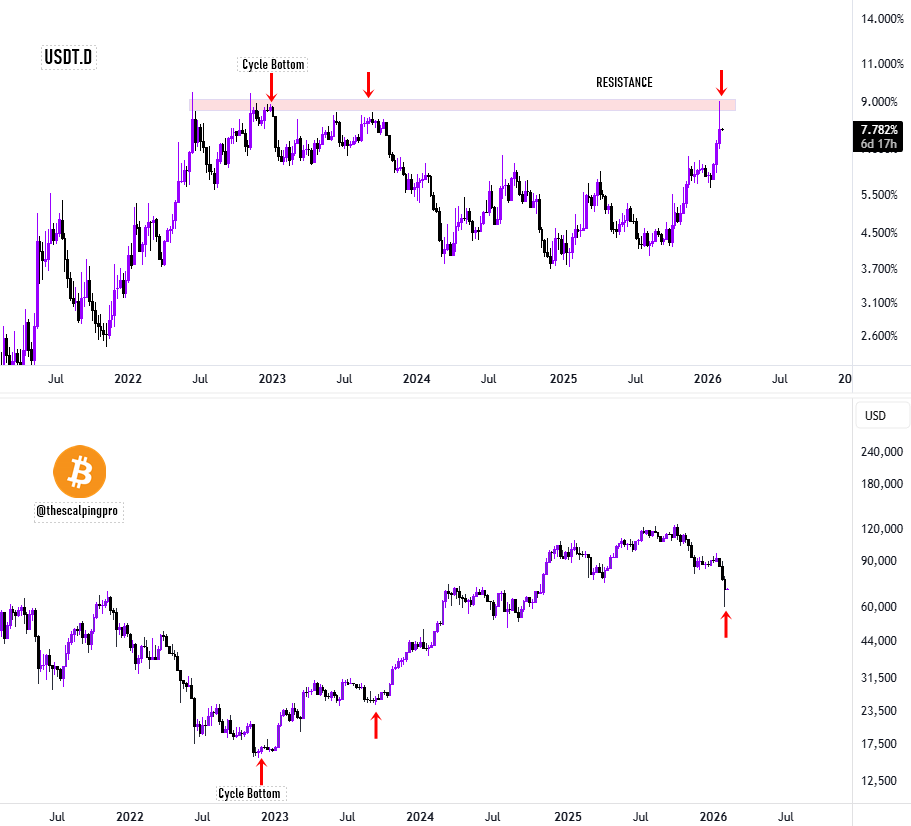Select the middle red up arrow on Bitcoin chart
Image resolution: width=911 pixels, height=826 pixels.
tap(376, 724)
